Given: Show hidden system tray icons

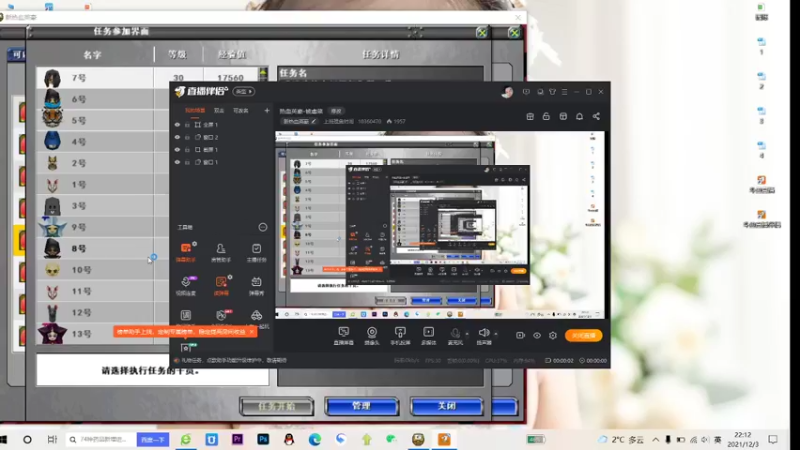Looking at the screenshot, I should point(656,439).
